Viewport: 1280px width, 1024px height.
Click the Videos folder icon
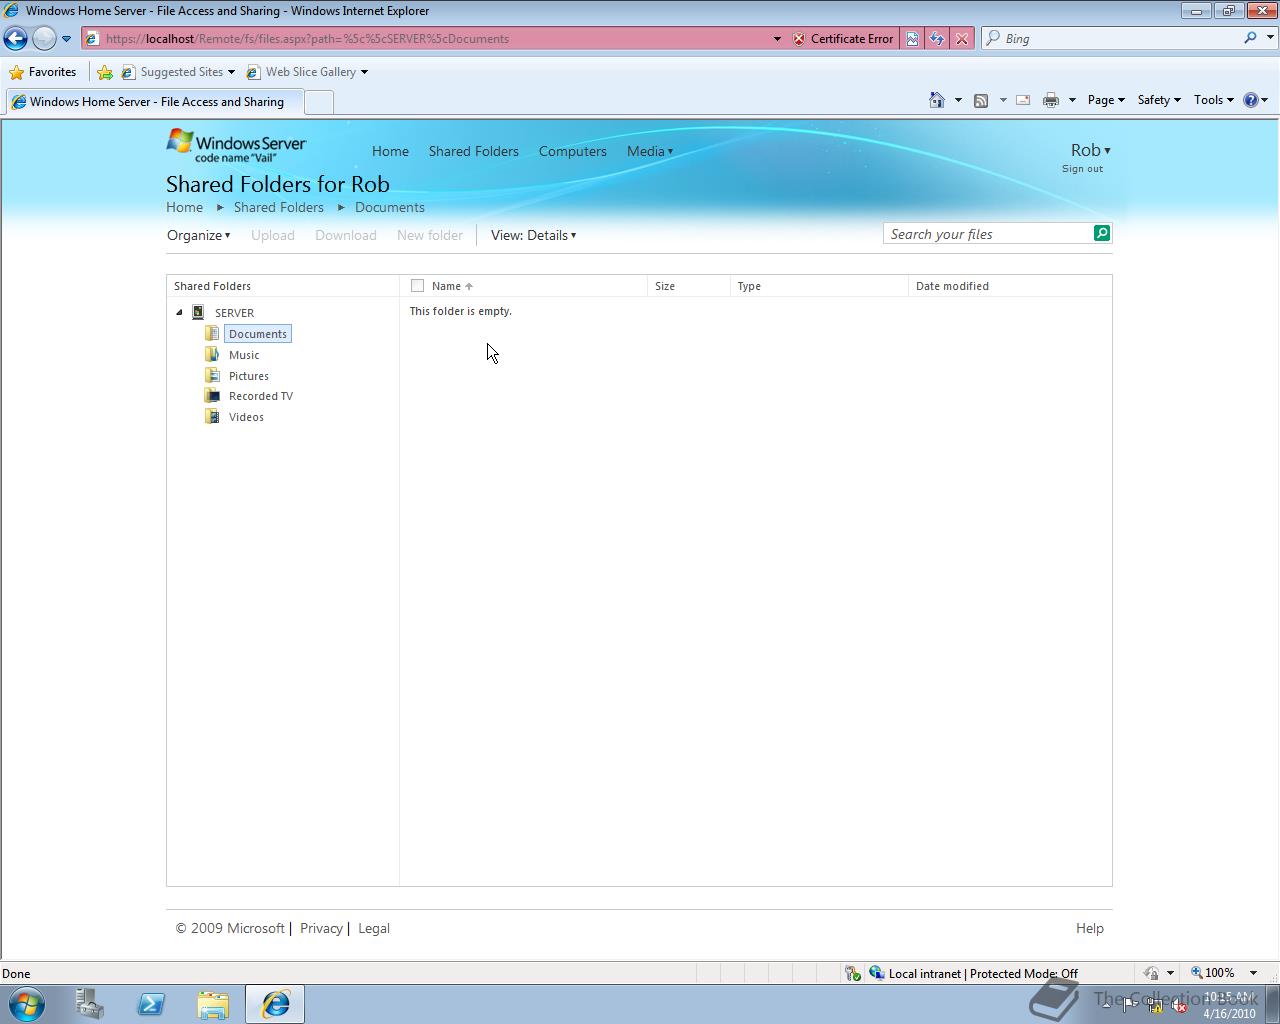coord(212,417)
